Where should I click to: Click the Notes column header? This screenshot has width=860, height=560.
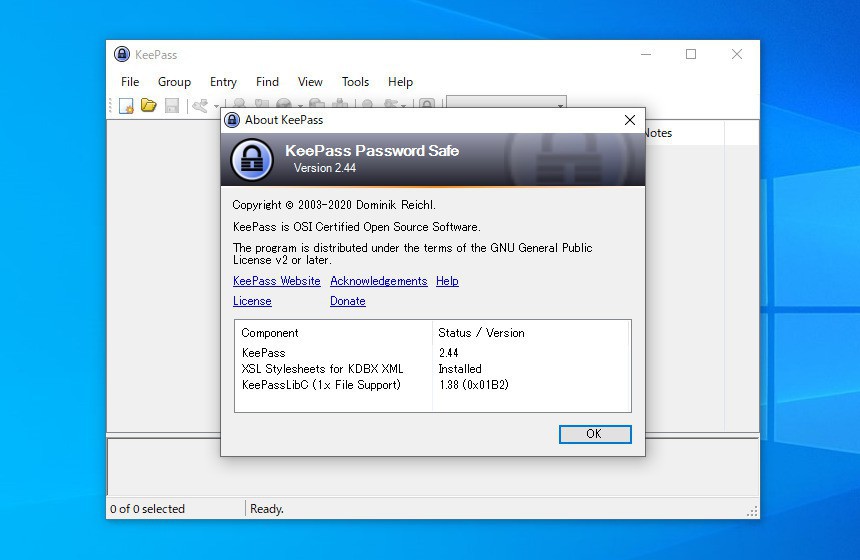[x=658, y=133]
